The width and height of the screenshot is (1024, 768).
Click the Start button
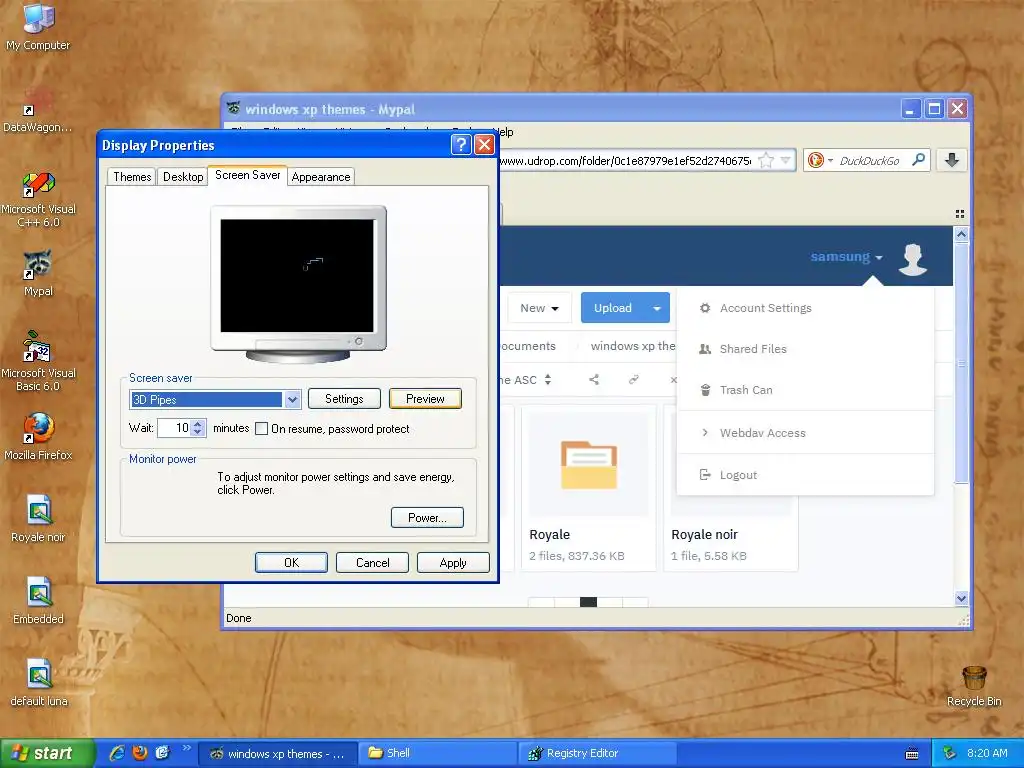(x=47, y=753)
